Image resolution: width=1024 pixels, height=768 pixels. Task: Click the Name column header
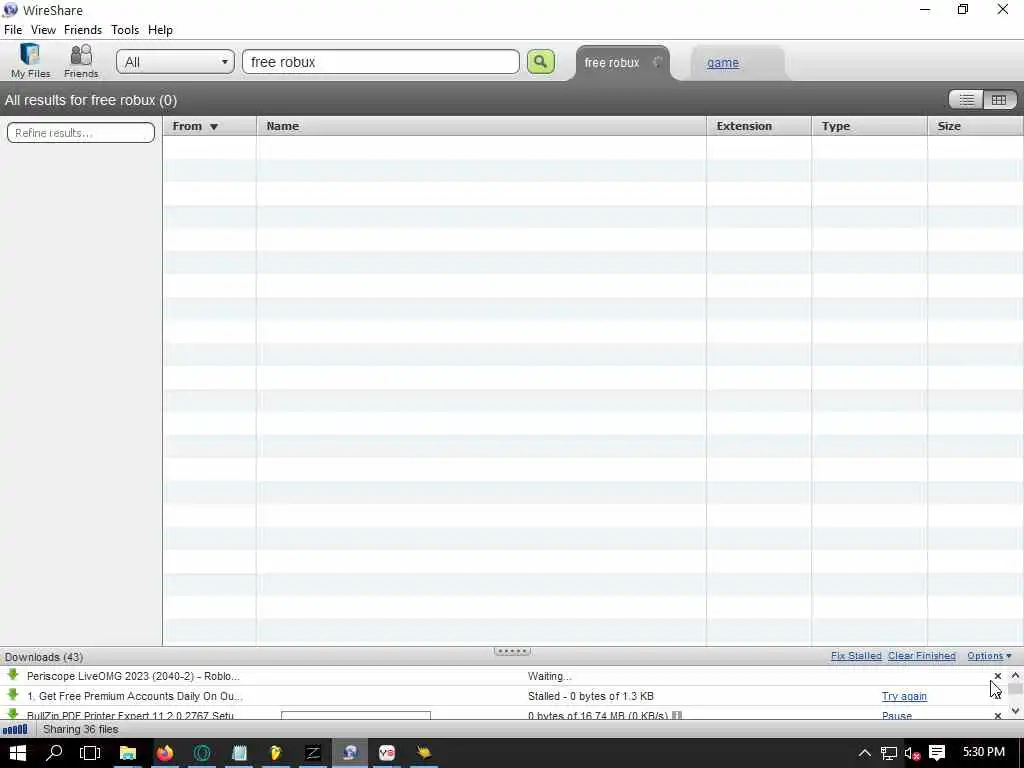click(481, 126)
